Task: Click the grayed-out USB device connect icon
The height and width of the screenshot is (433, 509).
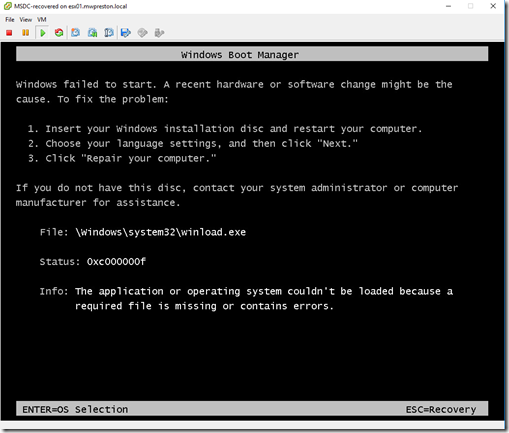Action: click(159, 33)
